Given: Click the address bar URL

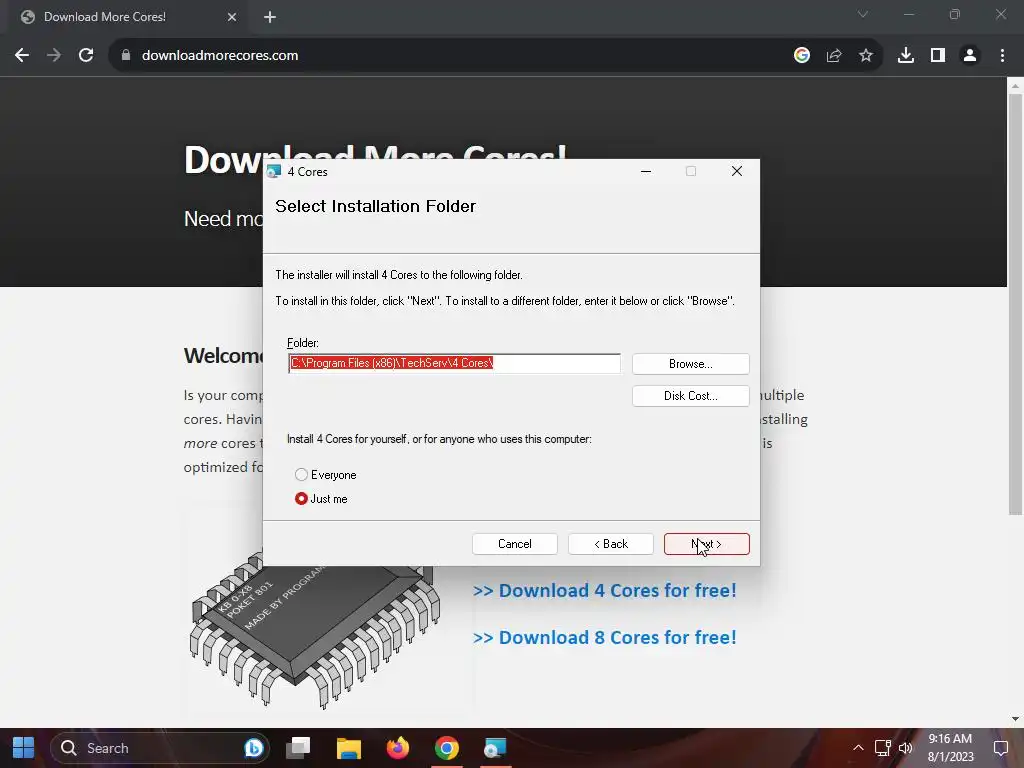Looking at the screenshot, I should [220, 56].
